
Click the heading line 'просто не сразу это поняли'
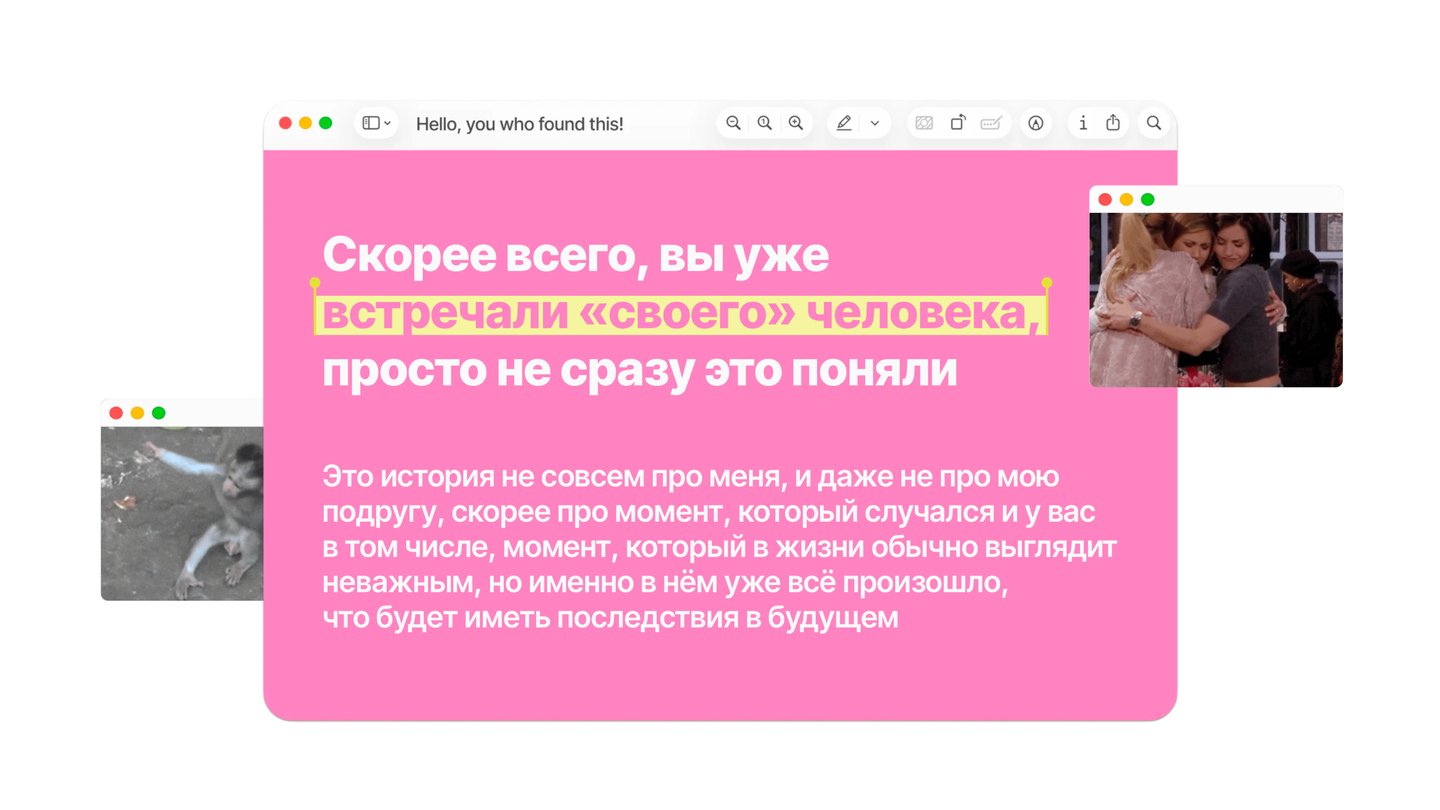click(640, 371)
